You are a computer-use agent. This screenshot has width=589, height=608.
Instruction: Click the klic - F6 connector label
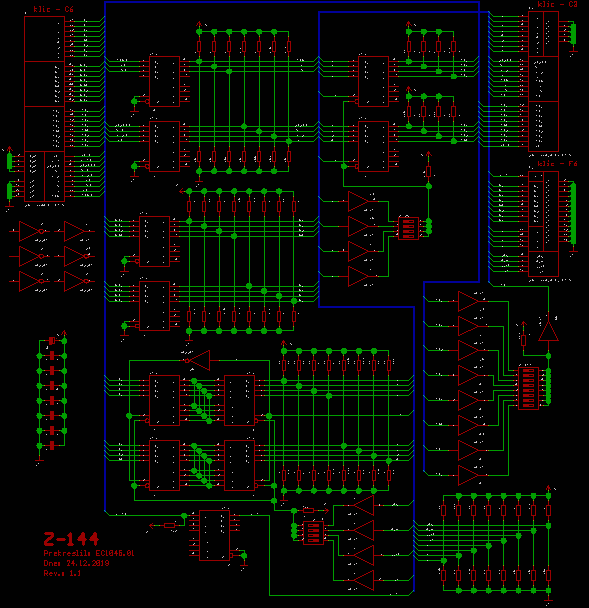[x=557, y=164]
